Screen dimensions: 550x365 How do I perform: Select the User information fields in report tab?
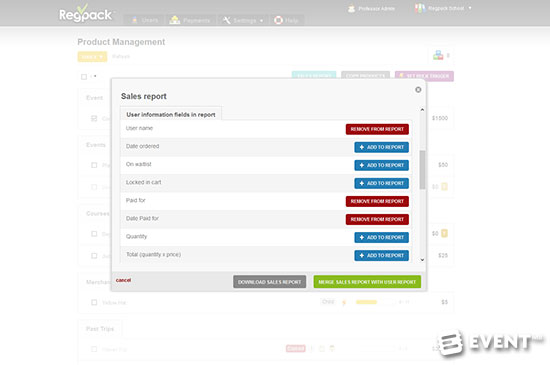tap(171, 114)
